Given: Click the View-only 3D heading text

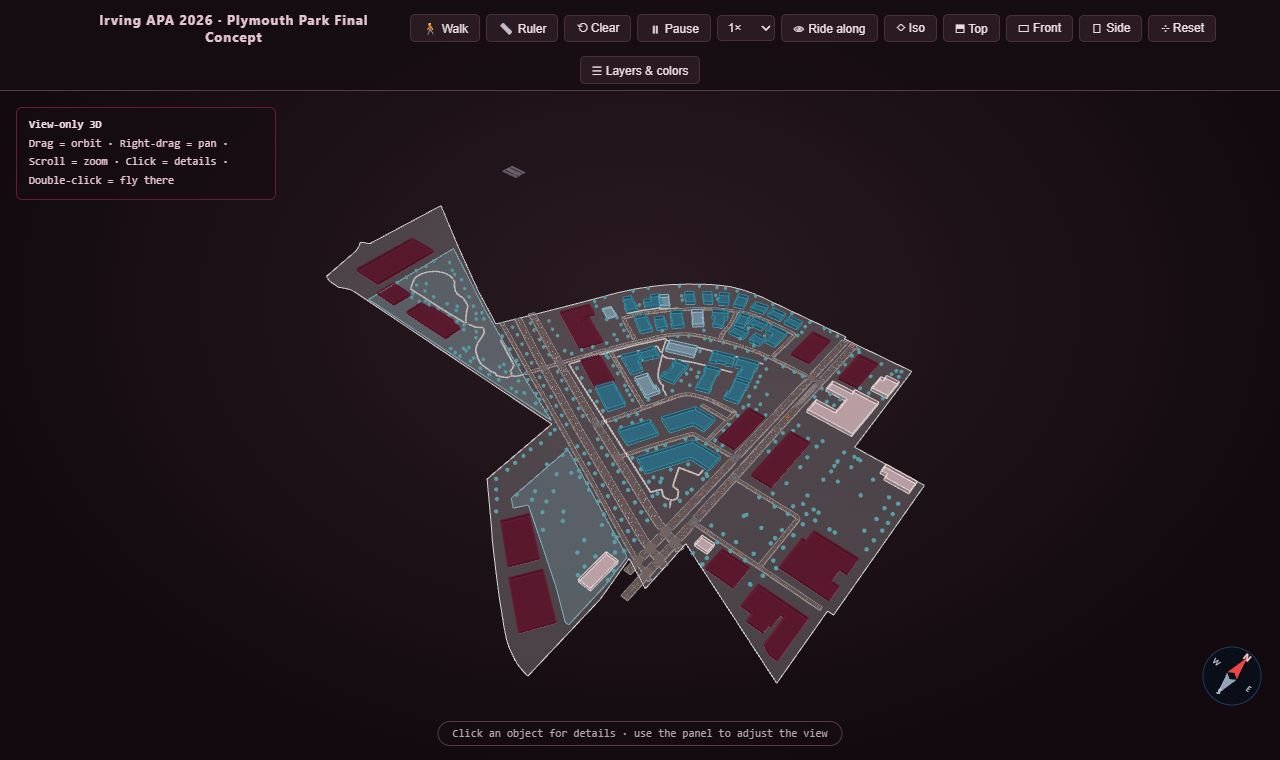Looking at the screenshot, I should point(65,125).
